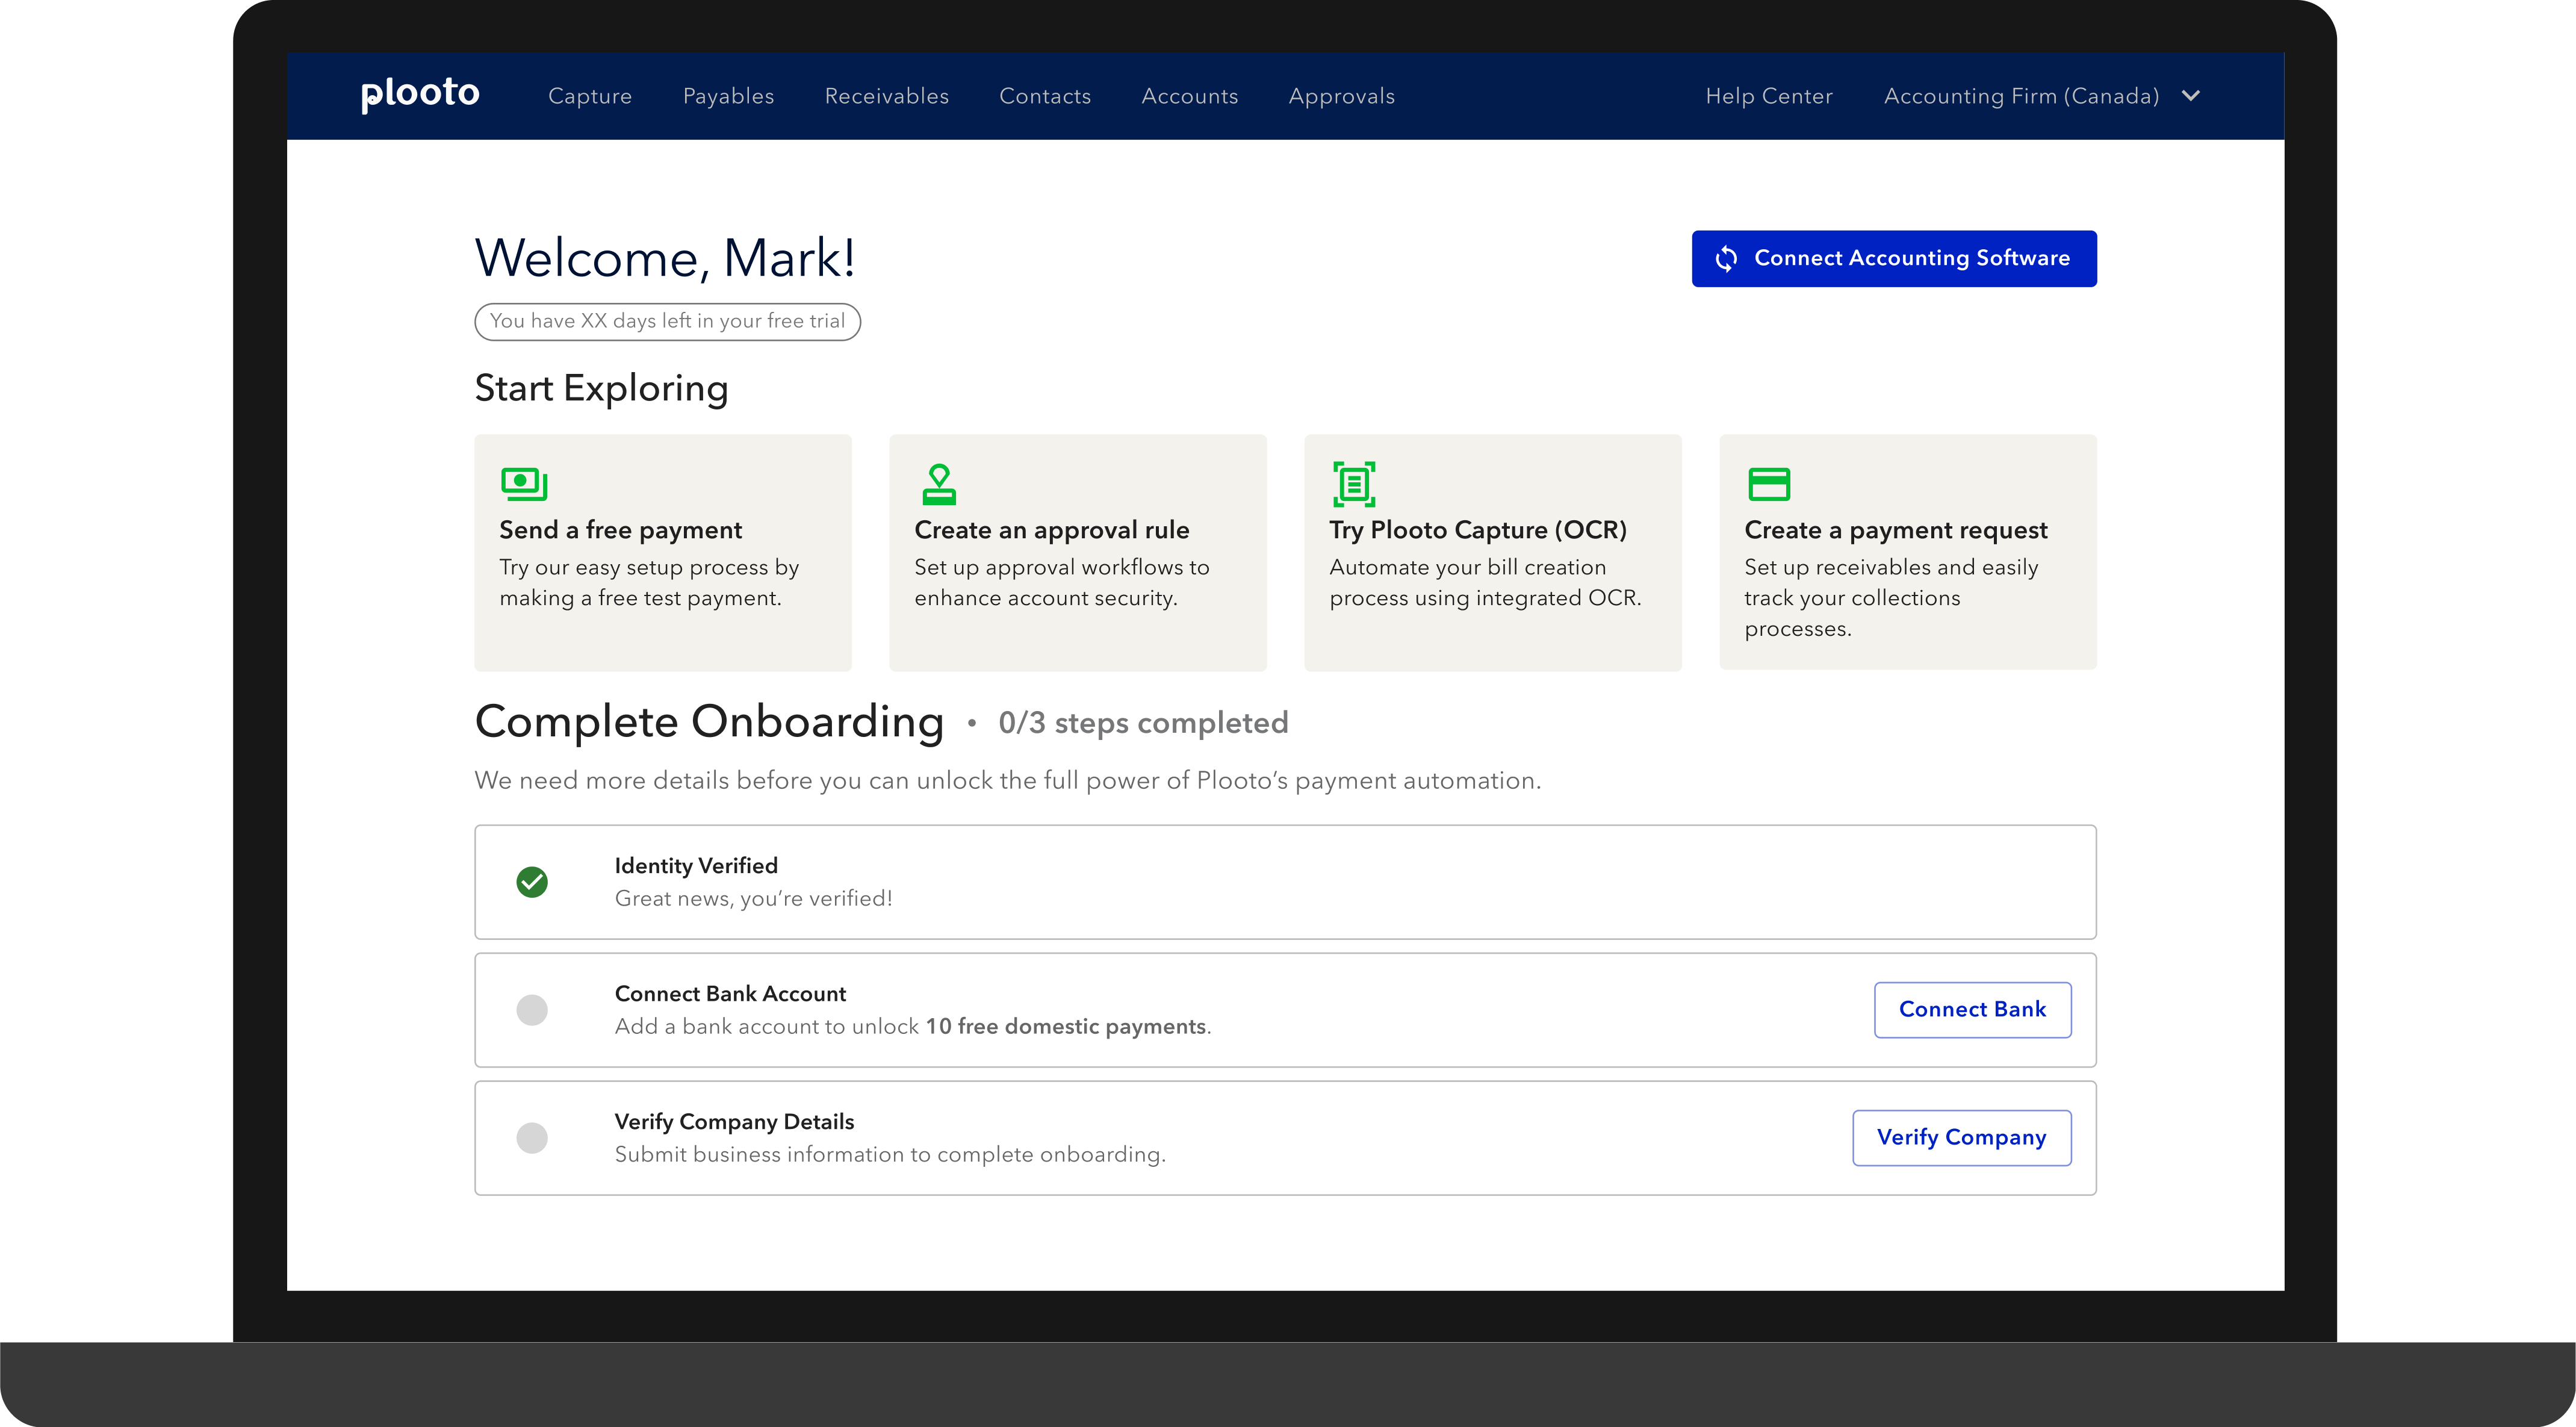This screenshot has height=1427, width=2576.
Task: Click the card icon on Create a payment request
Action: 1769,484
